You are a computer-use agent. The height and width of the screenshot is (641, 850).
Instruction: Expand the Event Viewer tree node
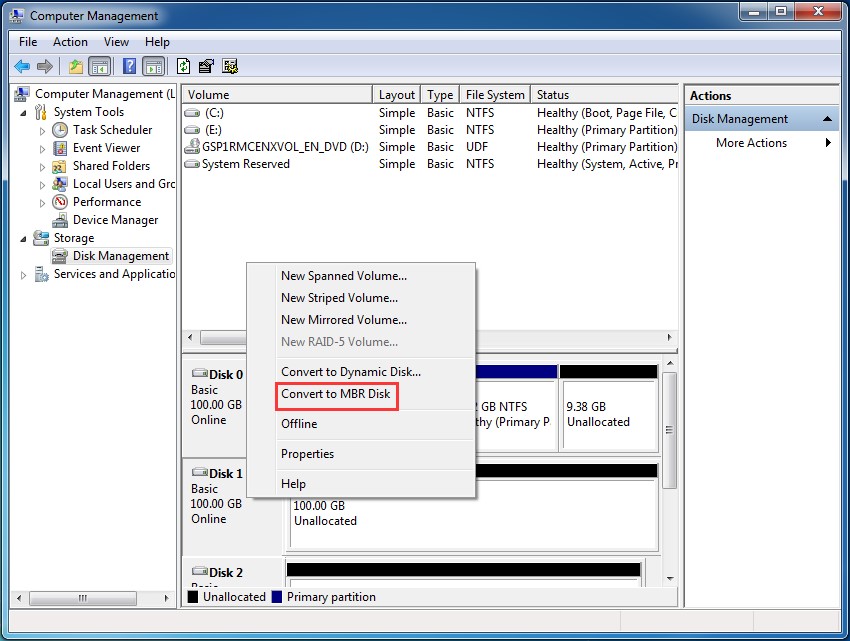43,148
